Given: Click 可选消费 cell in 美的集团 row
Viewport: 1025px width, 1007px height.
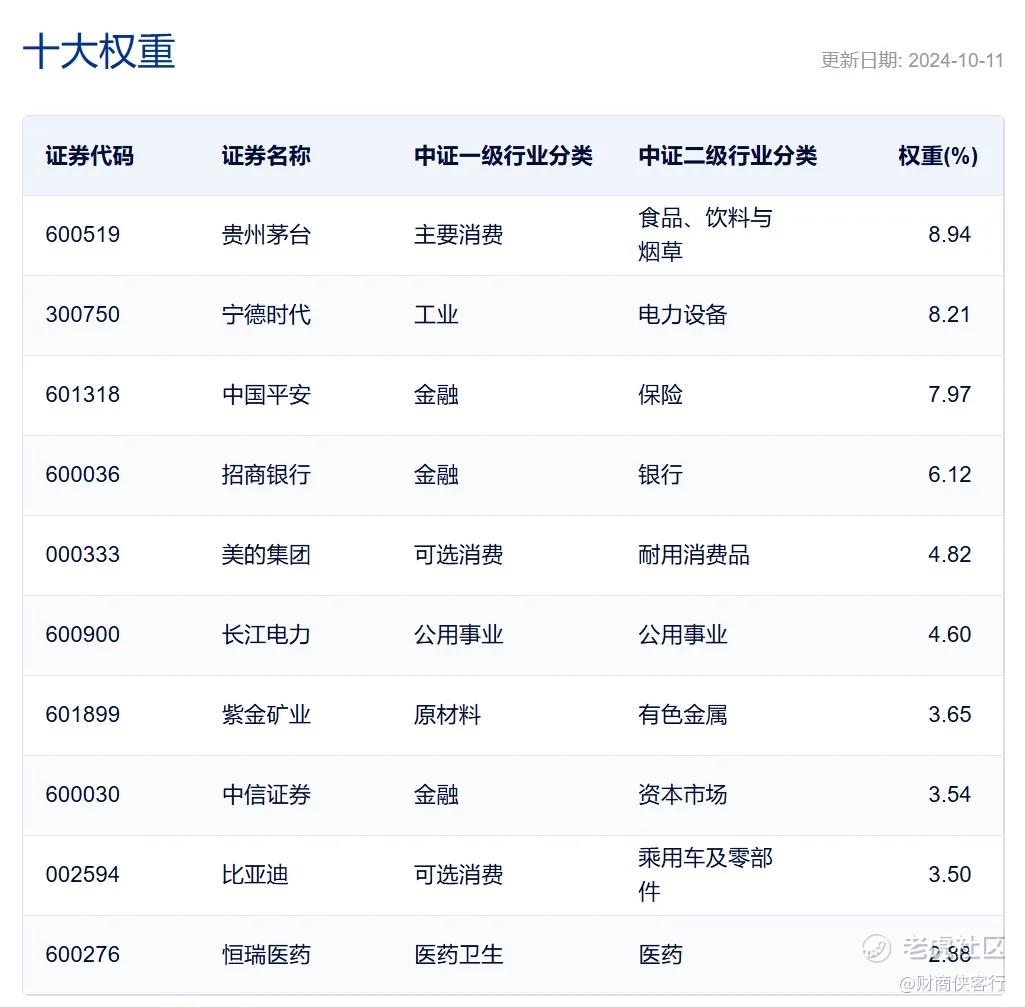Looking at the screenshot, I should [458, 555].
